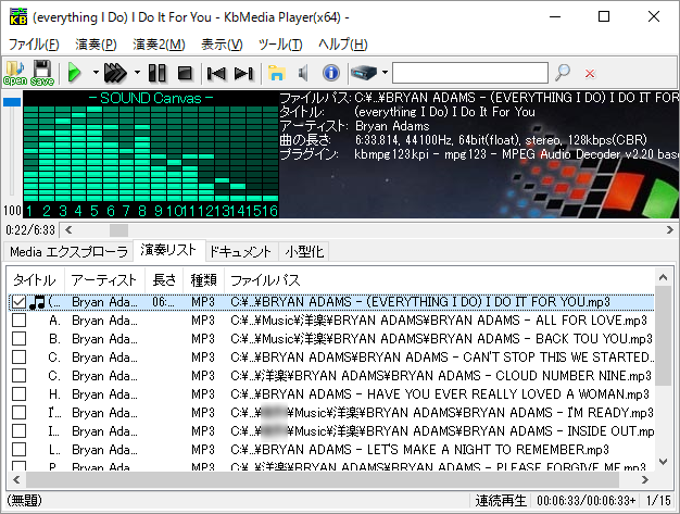
Task: Open the output device dropdown arrow
Action: pos(385,72)
